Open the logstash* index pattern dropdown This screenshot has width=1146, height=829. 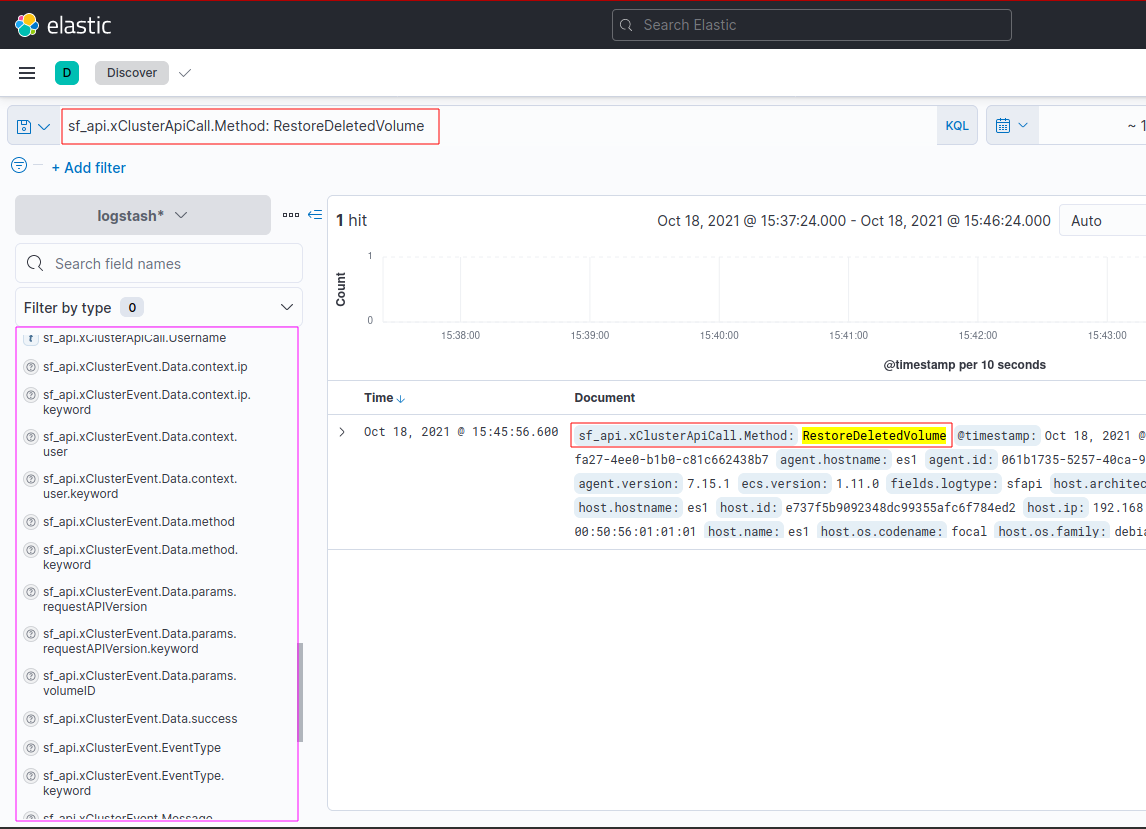[143, 215]
